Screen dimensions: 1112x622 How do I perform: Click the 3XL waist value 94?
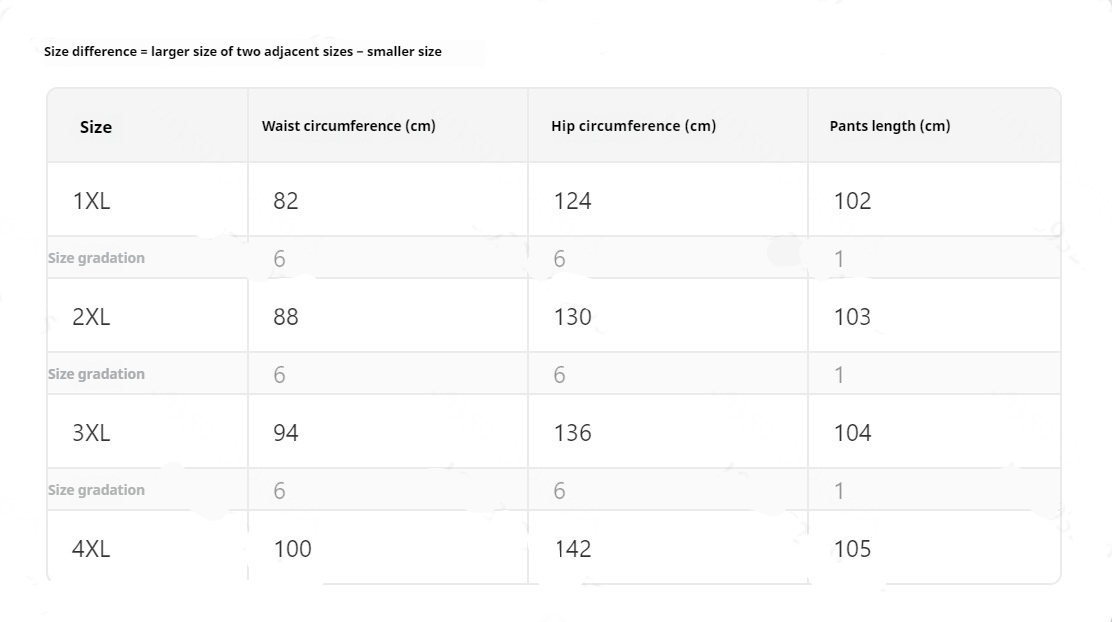[x=286, y=433]
